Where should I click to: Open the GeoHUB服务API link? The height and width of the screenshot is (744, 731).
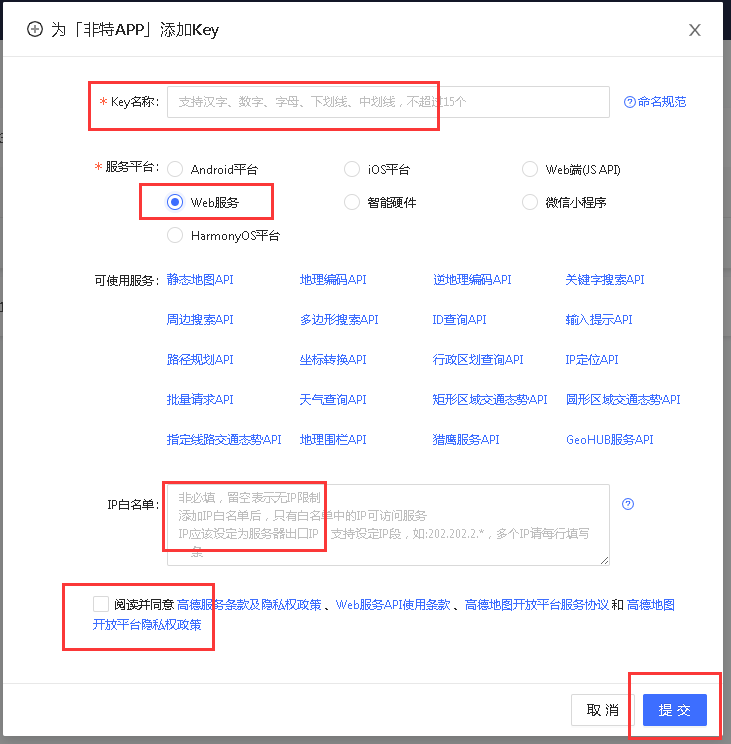tap(609, 440)
